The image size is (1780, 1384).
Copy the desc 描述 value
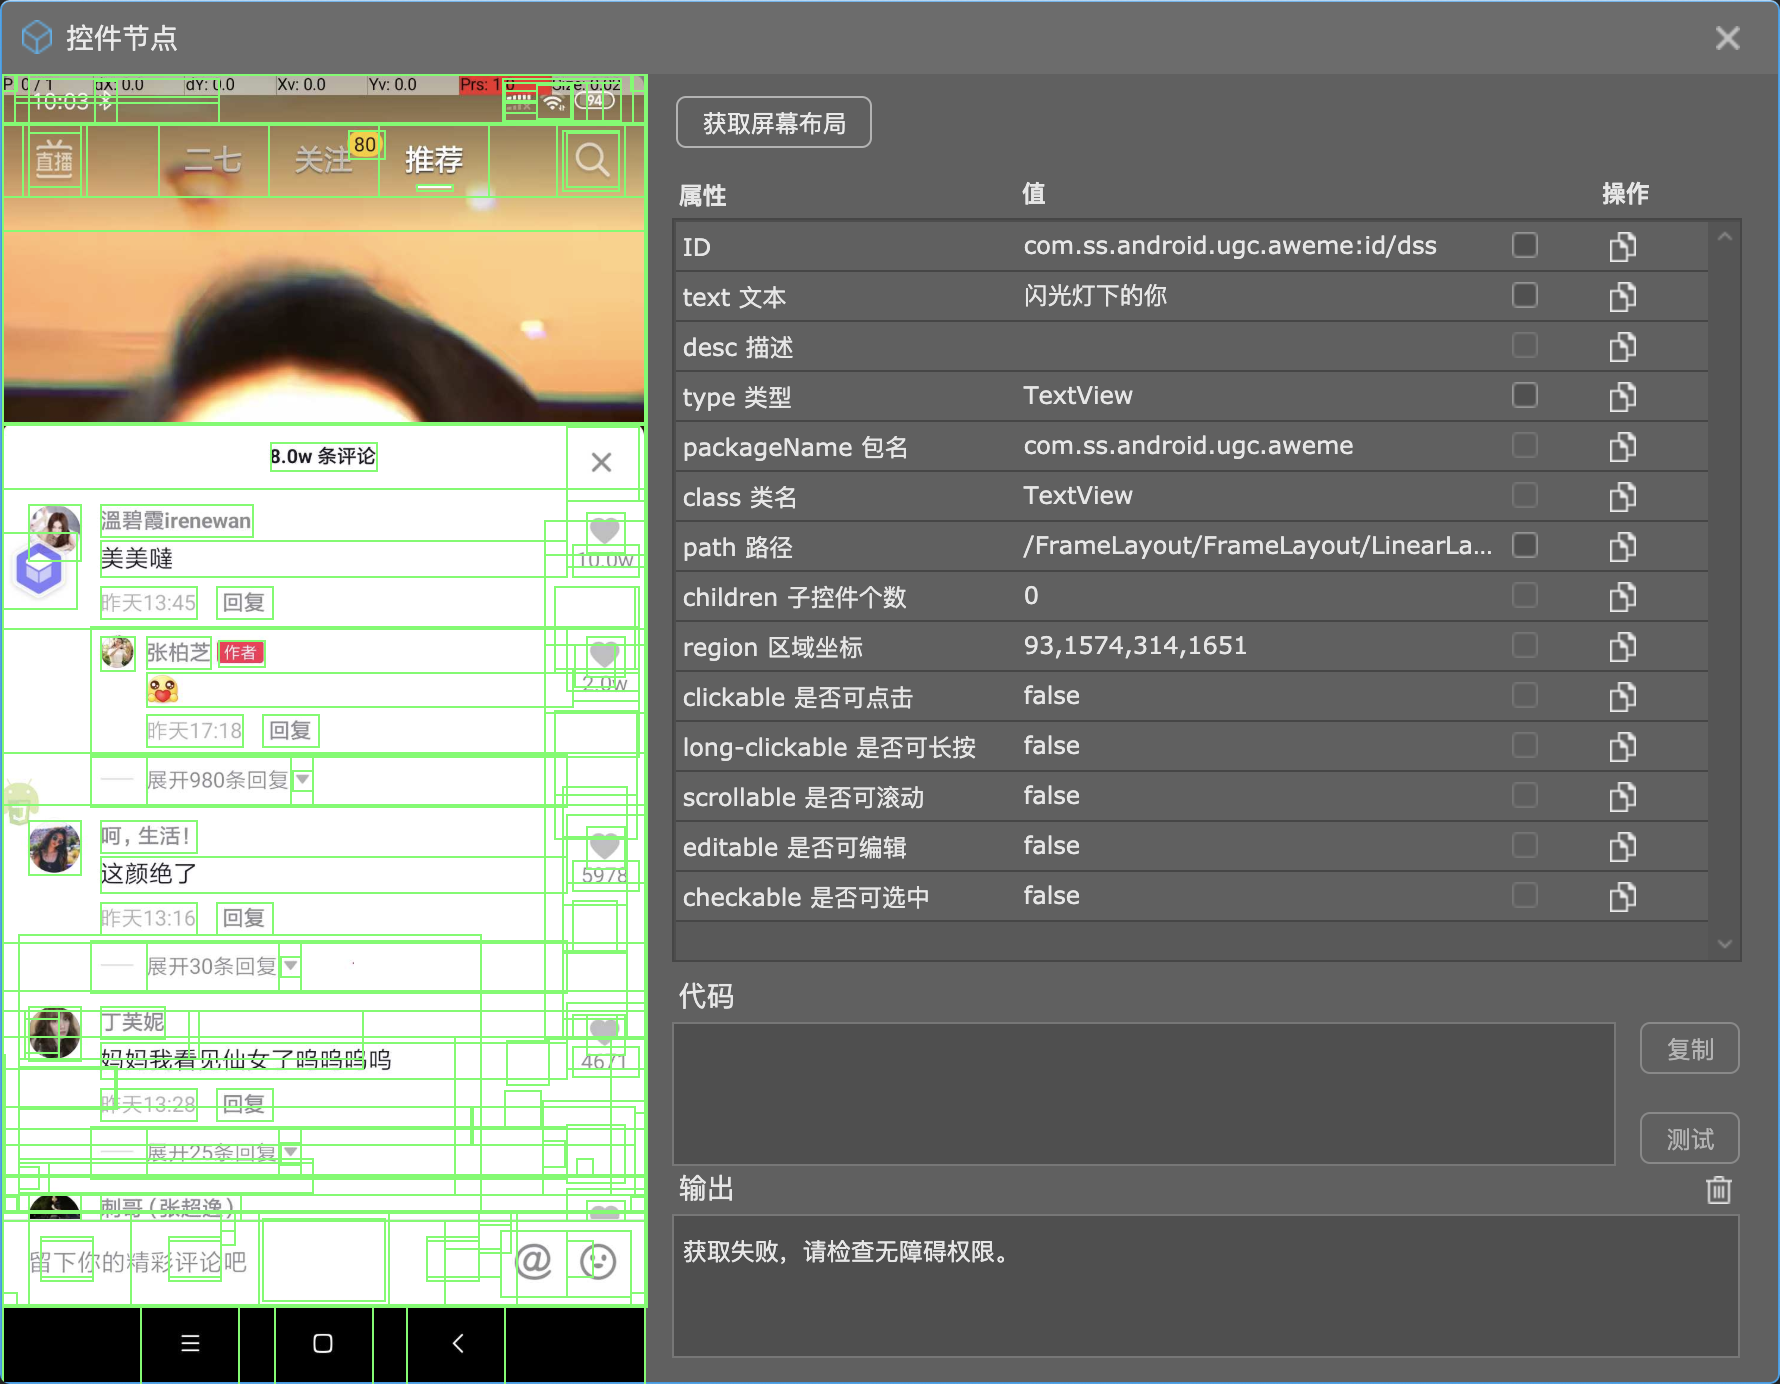click(x=1622, y=346)
